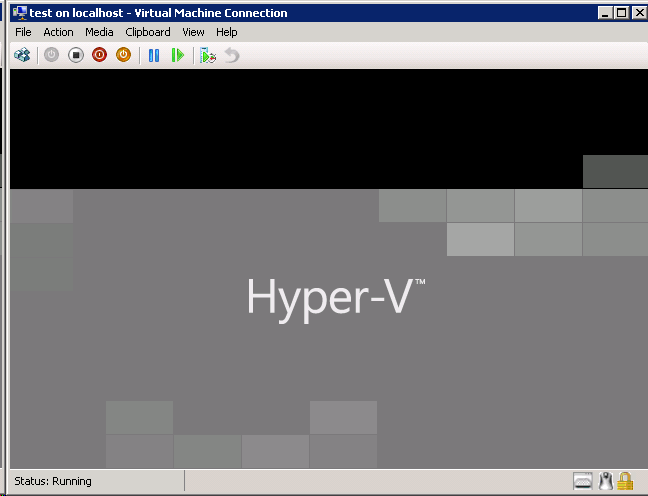This screenshot has width=648, height=496.
Task: Open the View menu
Action: tap(193, 32)
